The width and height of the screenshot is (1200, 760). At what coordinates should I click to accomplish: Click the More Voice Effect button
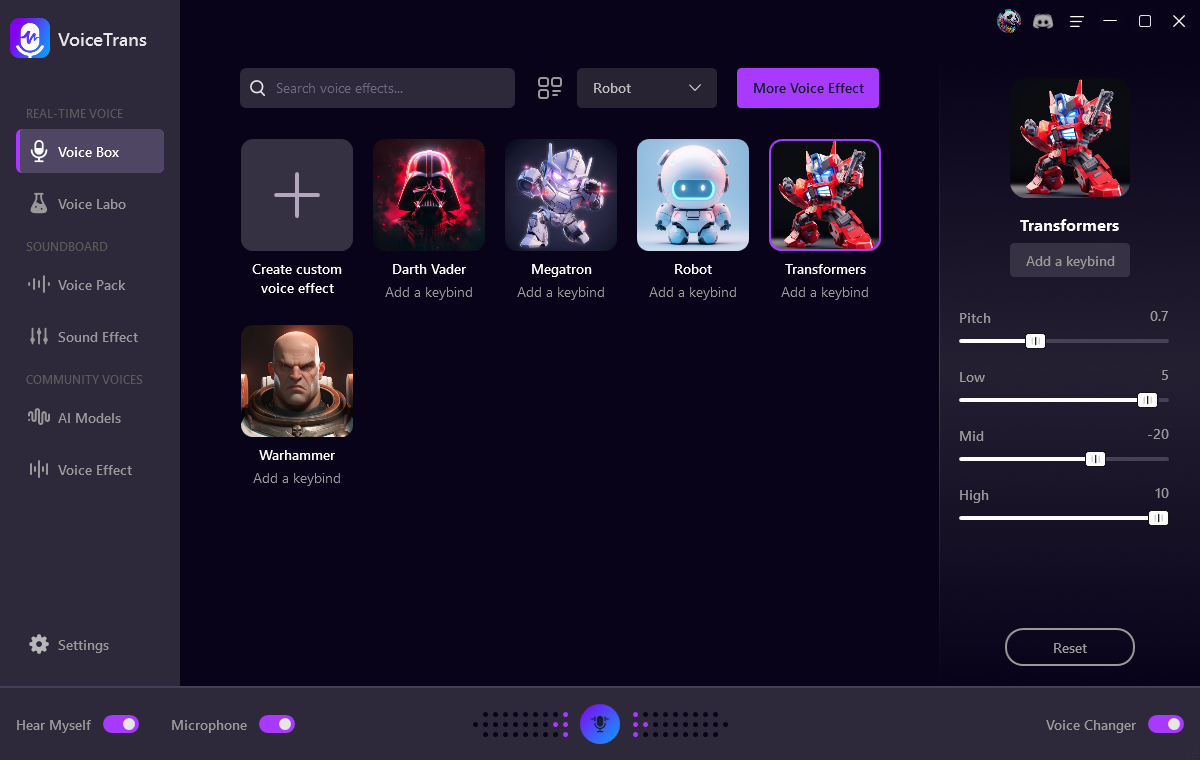point(808,88)
